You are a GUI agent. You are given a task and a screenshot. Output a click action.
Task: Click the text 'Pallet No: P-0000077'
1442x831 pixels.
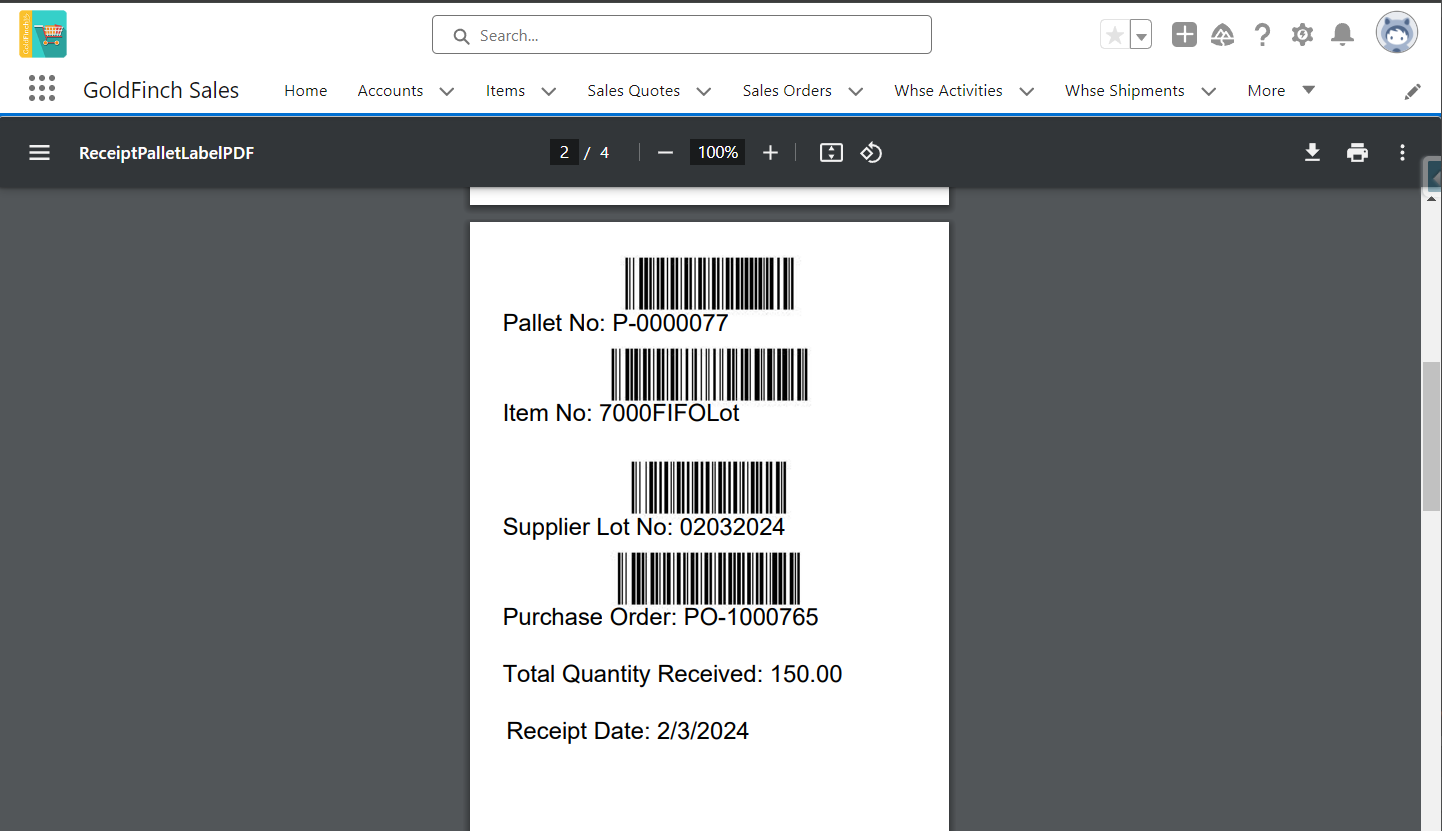[615, 323]
